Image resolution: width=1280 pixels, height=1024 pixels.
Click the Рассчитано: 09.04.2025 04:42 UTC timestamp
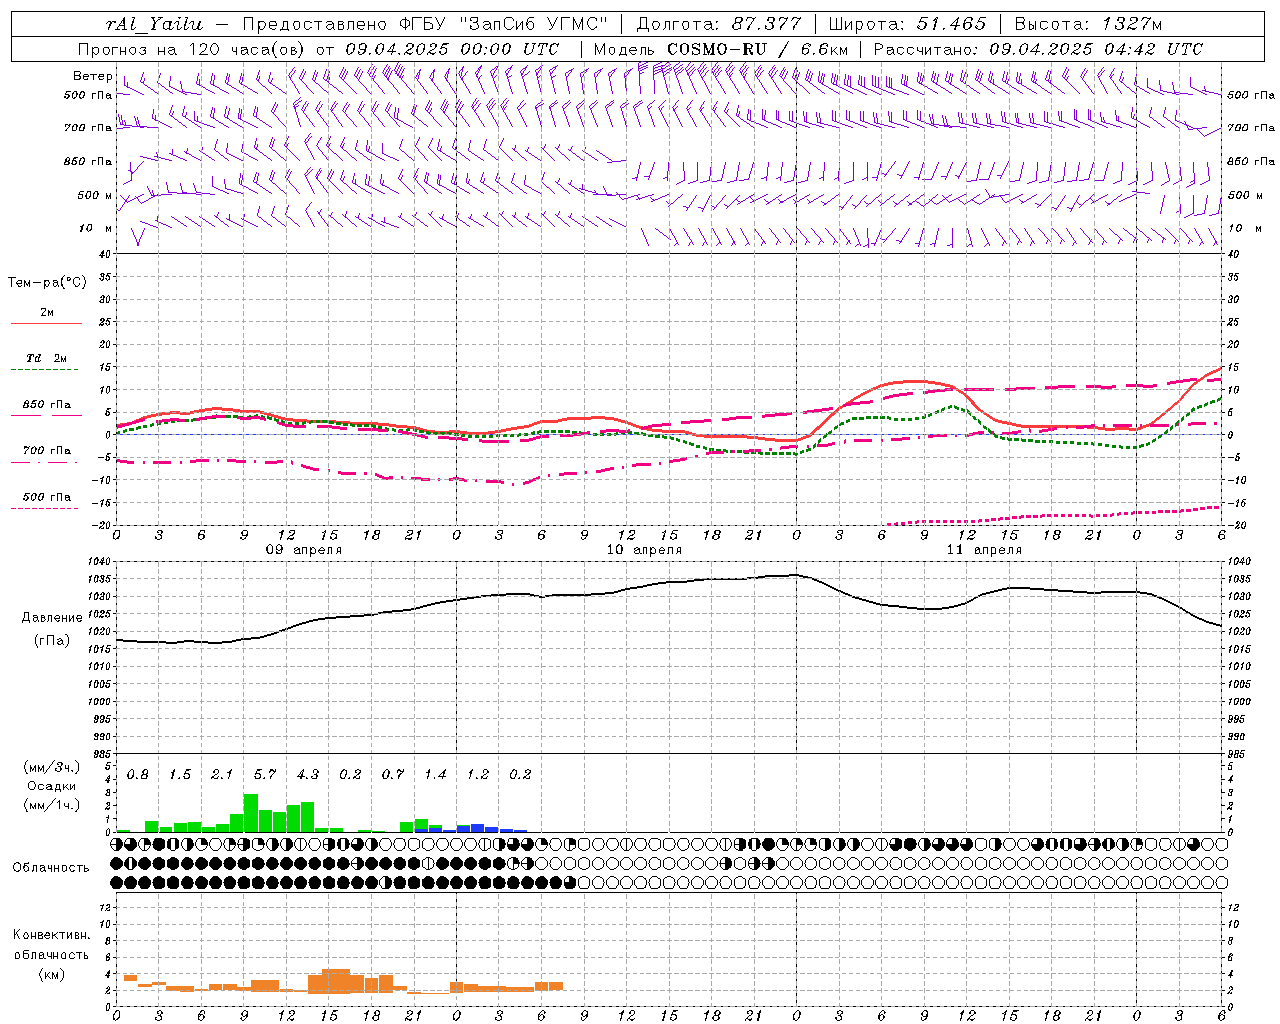[x=1038, y=49]
